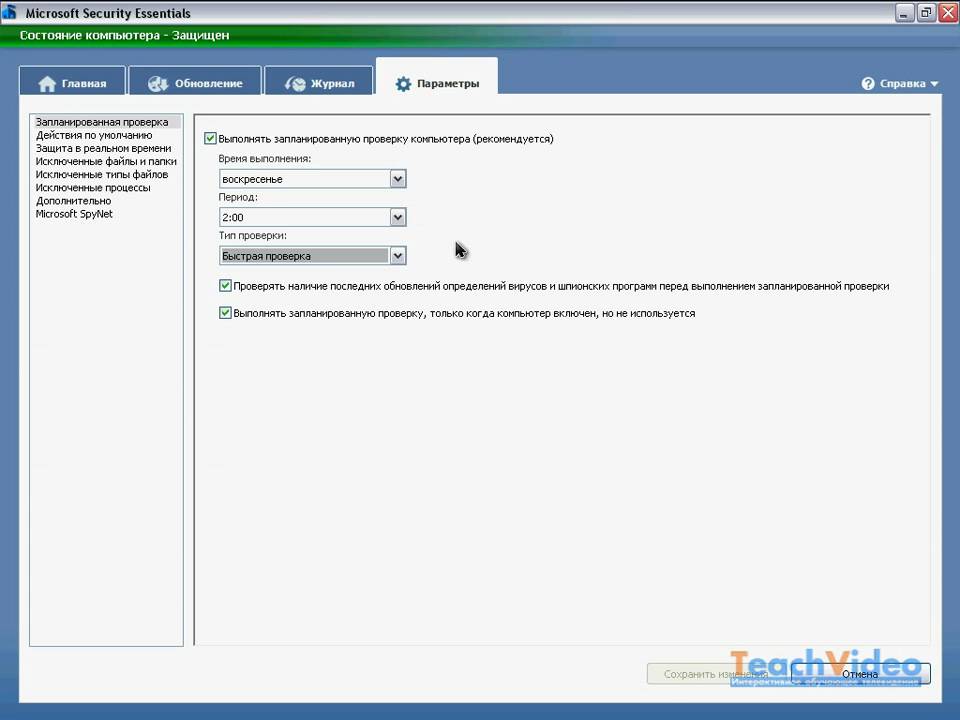Image resolution: width=960 pixels, height=720 pixels.
Task: Open the воскресенье day dropdown arrow
Action: [398, 179]
